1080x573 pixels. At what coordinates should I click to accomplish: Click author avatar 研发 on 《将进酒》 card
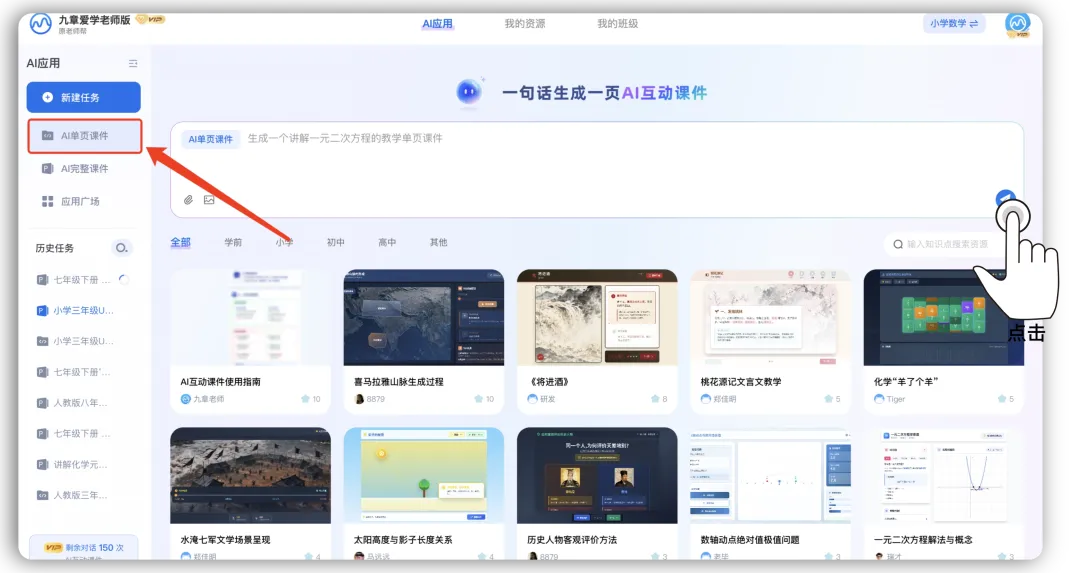pyautogui.click(x=532, y=399)
